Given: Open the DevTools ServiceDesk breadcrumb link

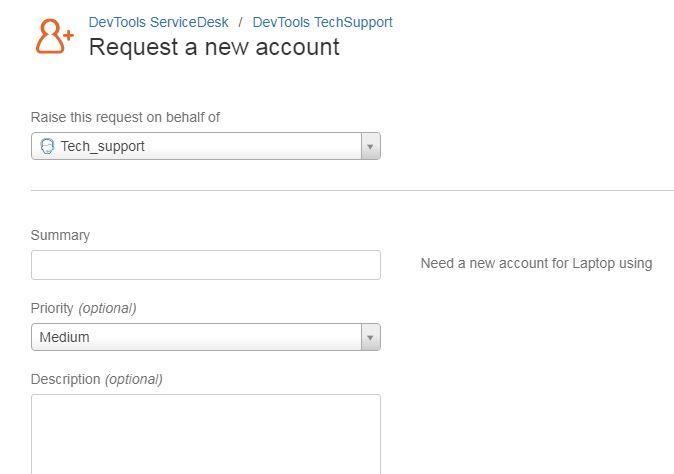Looking at the screenshot, I should pos(158,22).
